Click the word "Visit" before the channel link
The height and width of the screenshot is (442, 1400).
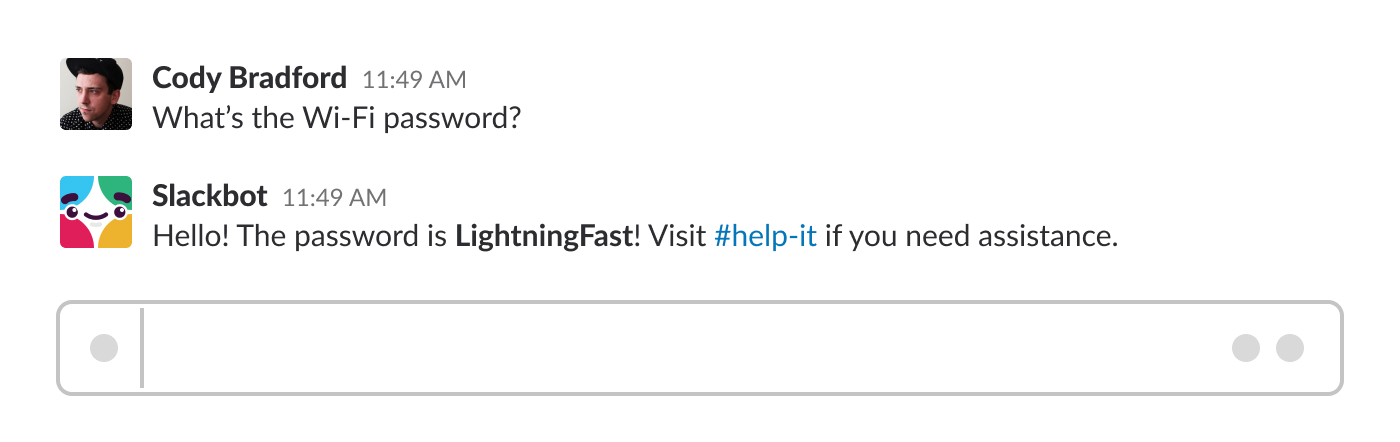coord(678,237)
